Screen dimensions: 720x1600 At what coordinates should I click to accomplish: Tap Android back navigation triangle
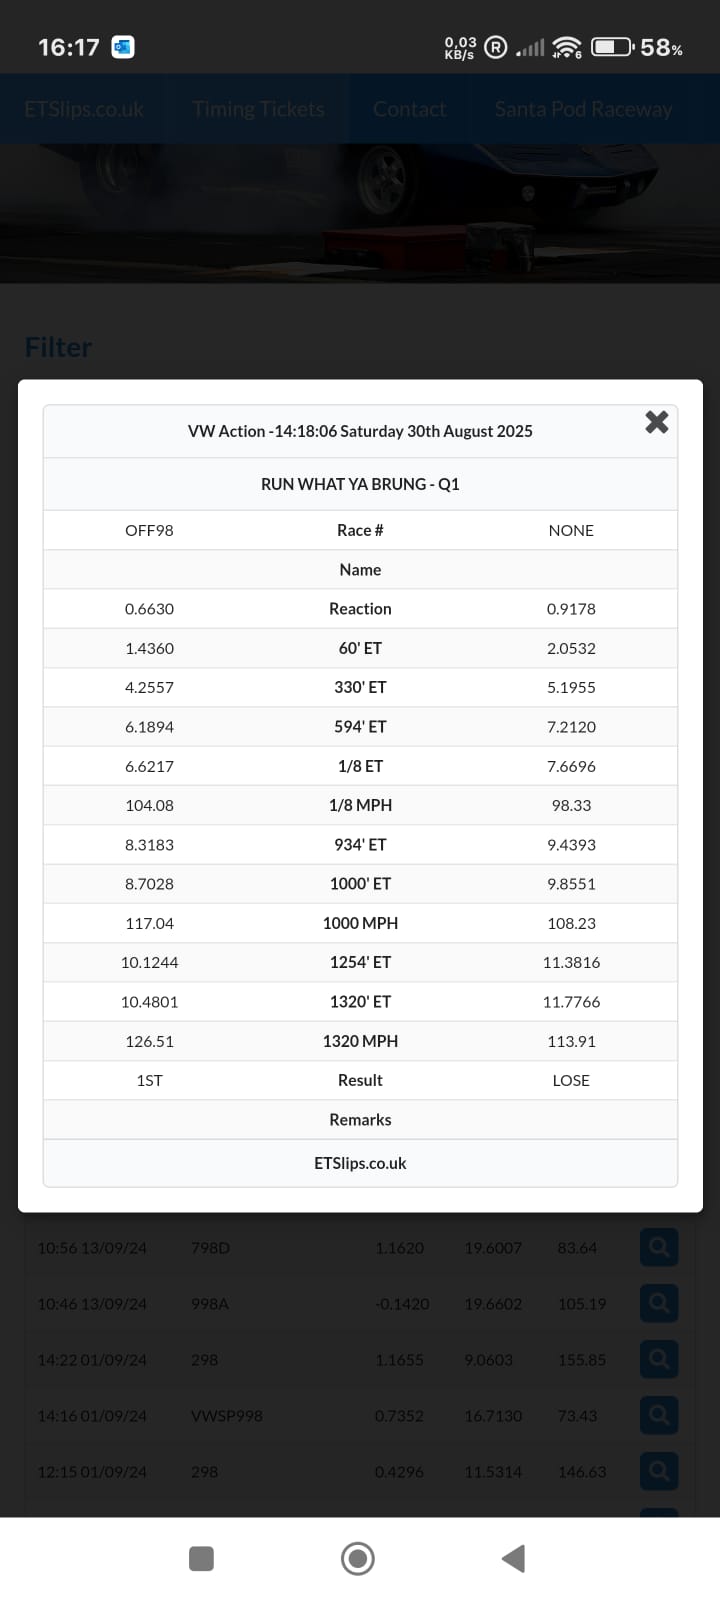[514, 1558]
